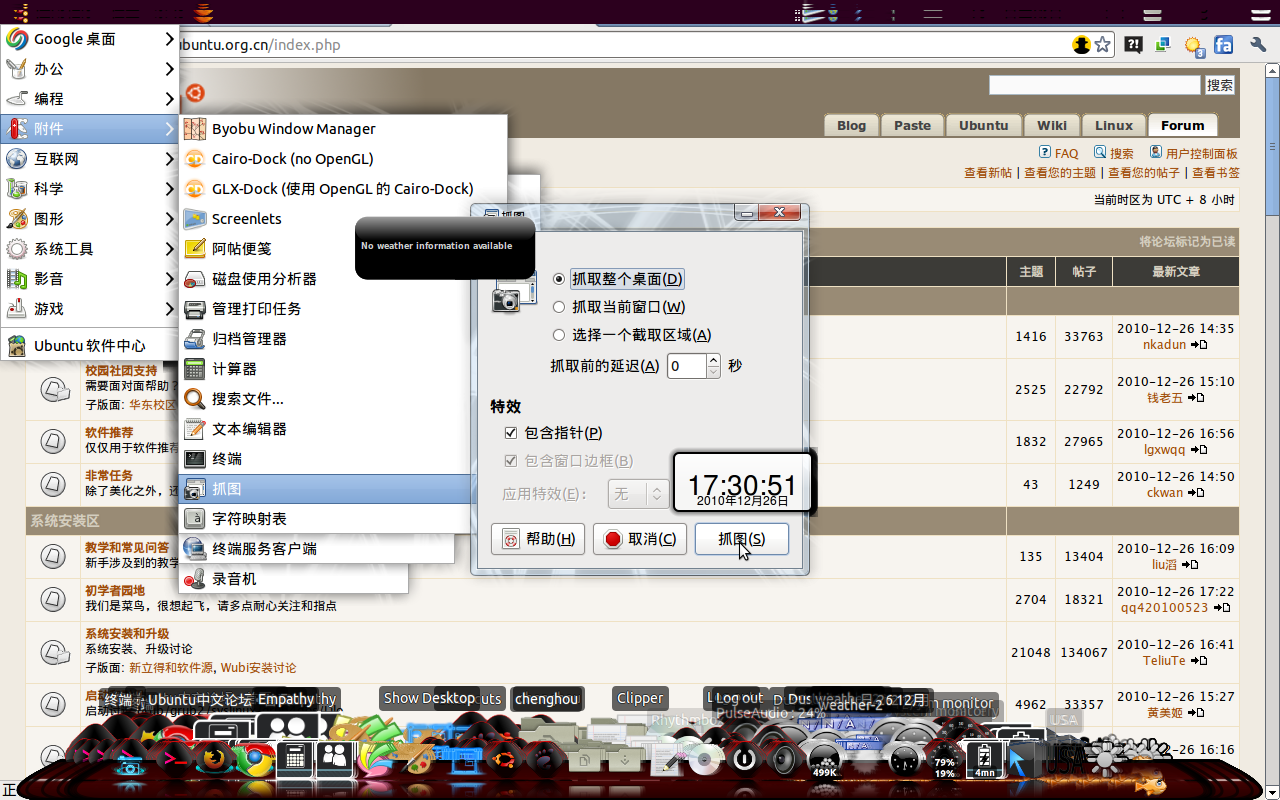The width and height of the screenshot is (1280, 800).
Task: Switch to the Linux tab
Action: click(x=1113, y=125)
